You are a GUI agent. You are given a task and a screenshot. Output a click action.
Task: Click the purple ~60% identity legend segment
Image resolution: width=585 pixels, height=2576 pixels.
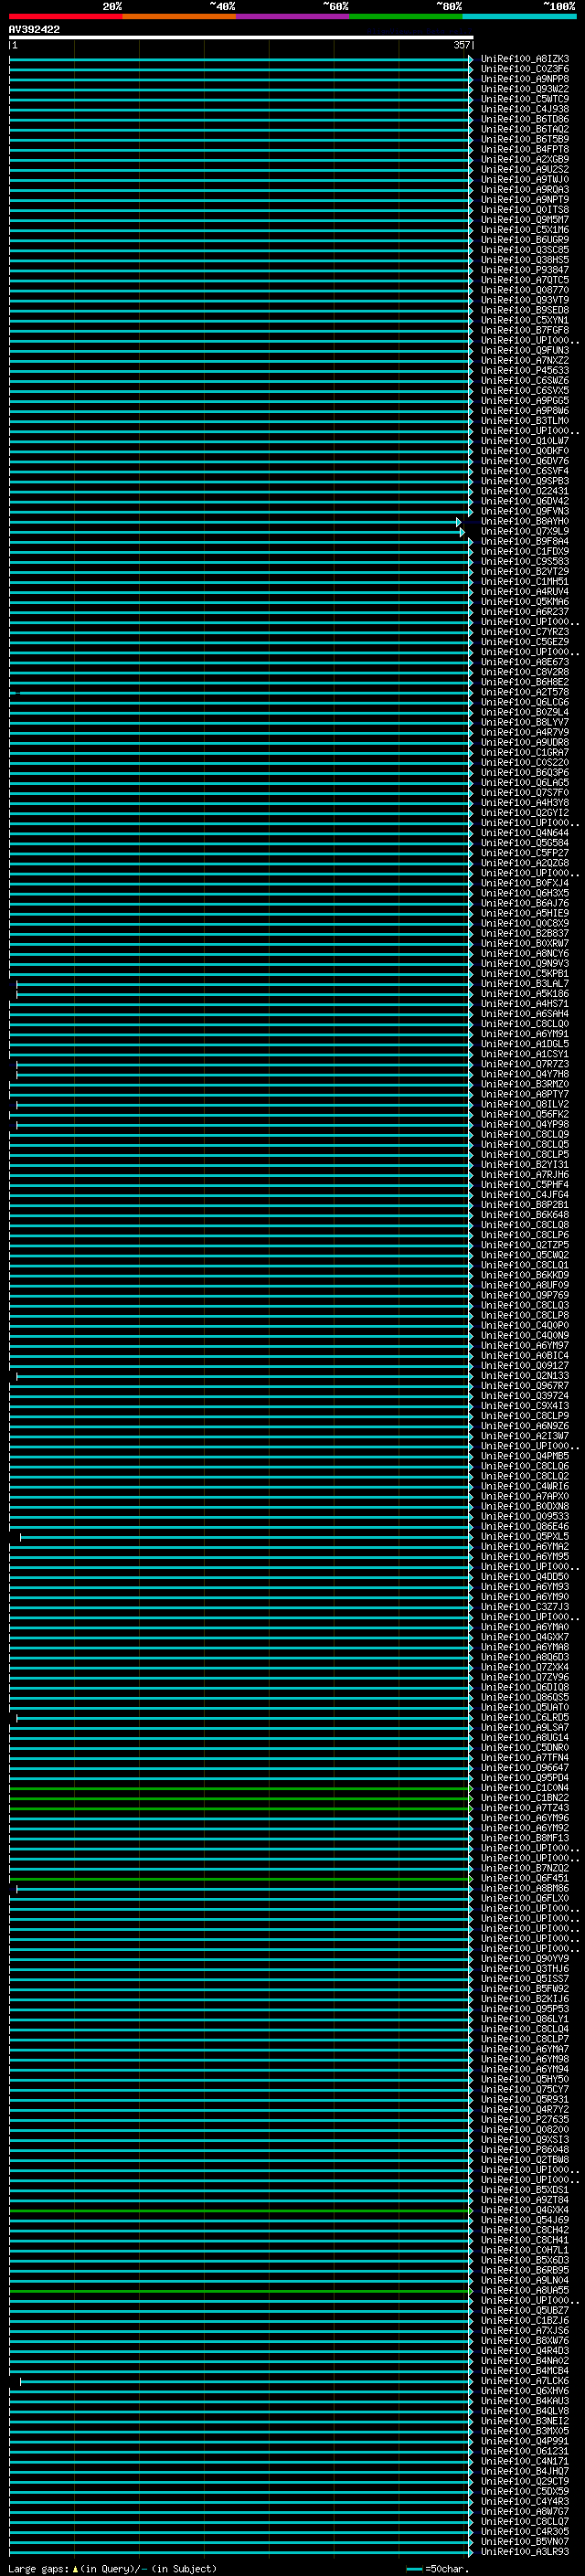point(292,16)
